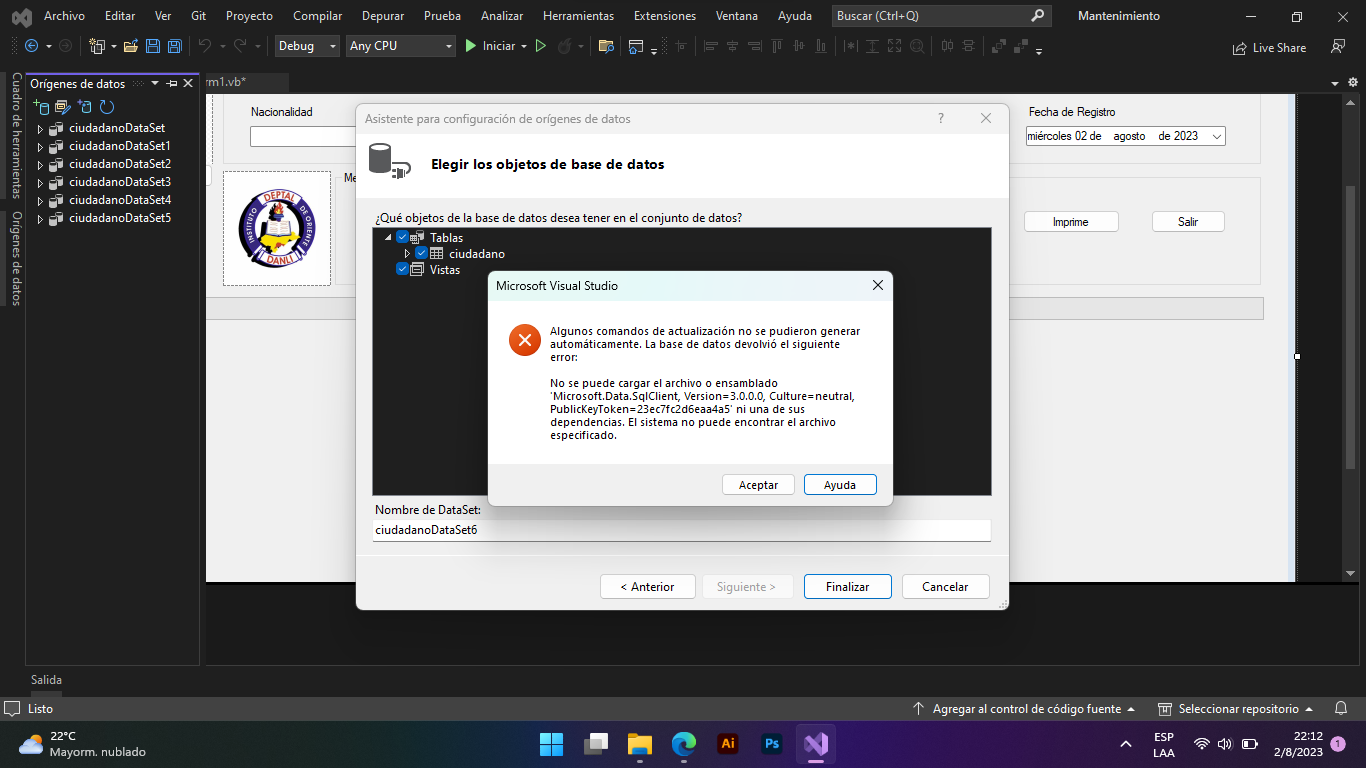Image resolution: width=1366 pixels, height=768 pixels.
Task: Collapse the Tablas tree node
Action: (387, 238)
